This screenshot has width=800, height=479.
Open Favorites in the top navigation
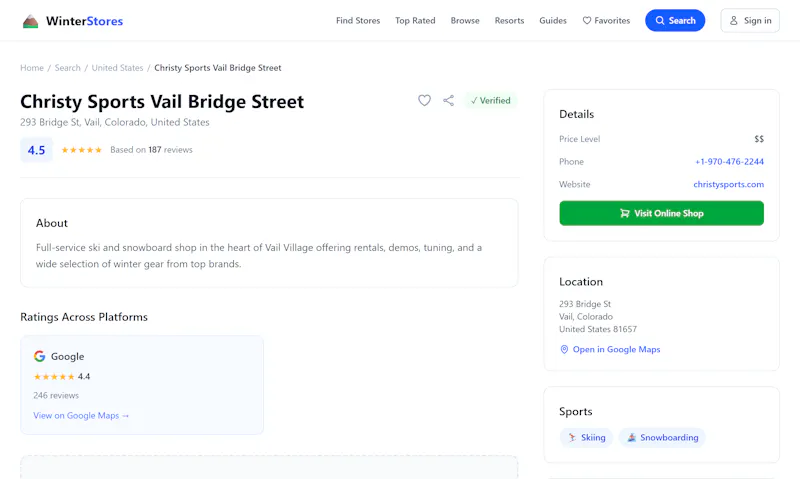click(x=606, y=20)
